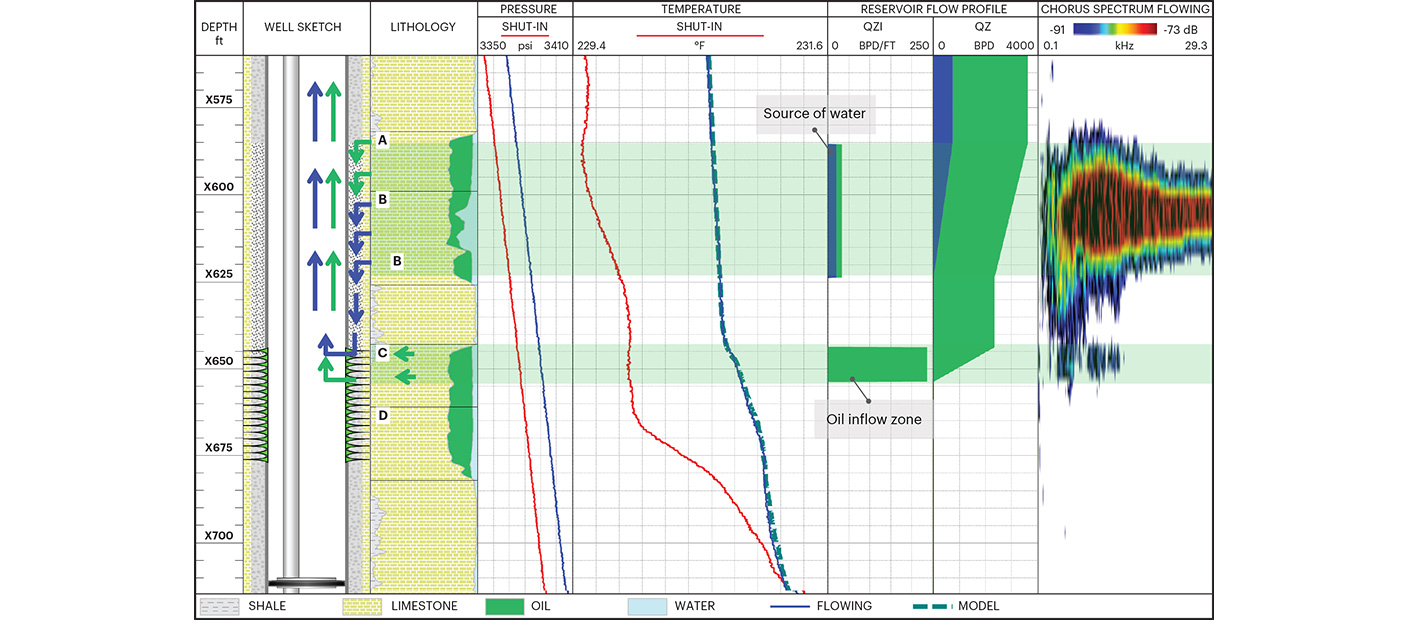Click the LIMESTONE legend pattern swatch
This screenshot has width=1408, height=620.
pos(362,606)
